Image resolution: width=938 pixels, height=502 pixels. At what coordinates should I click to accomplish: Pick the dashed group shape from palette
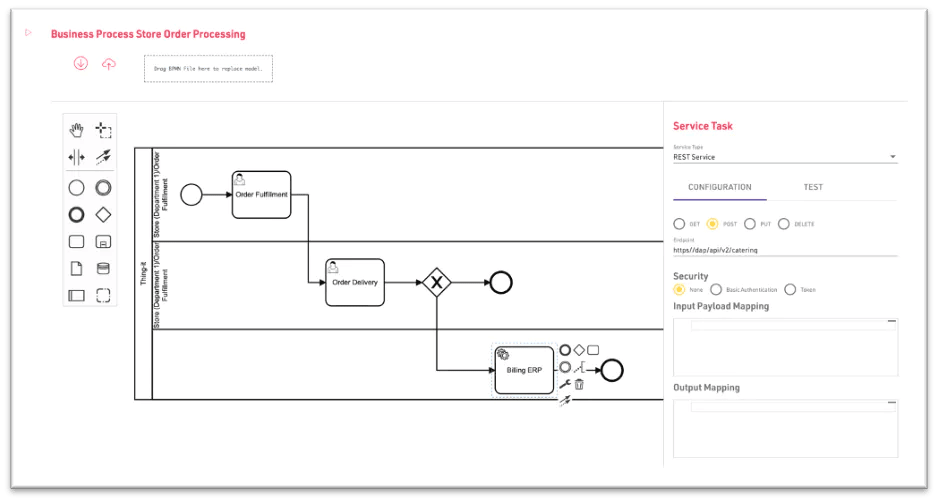pos(103,296)
